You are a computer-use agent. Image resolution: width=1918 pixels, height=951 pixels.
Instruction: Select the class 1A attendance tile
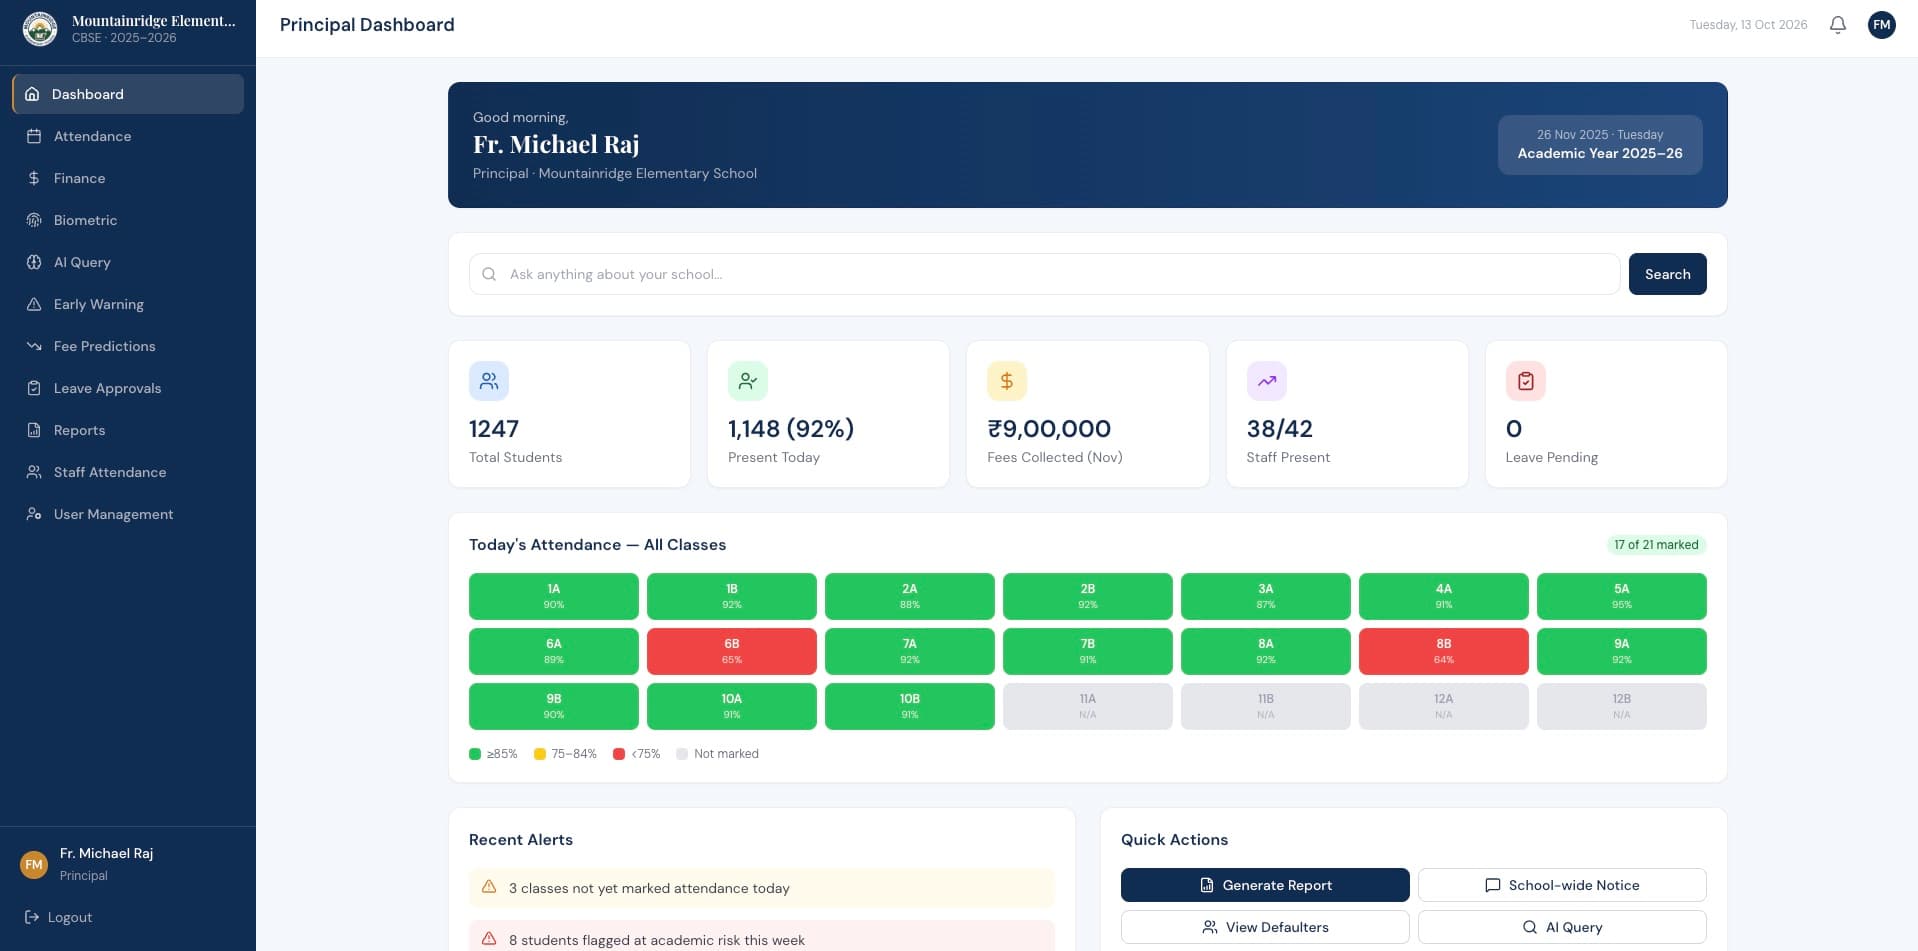click(554, 596)
